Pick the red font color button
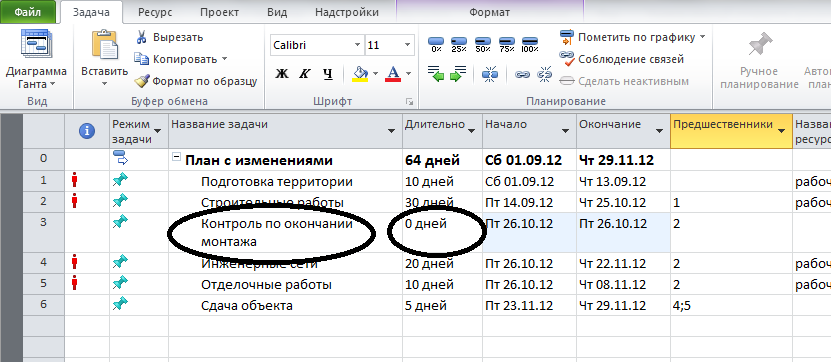The image size is (831, 362). tap(393, 74)
